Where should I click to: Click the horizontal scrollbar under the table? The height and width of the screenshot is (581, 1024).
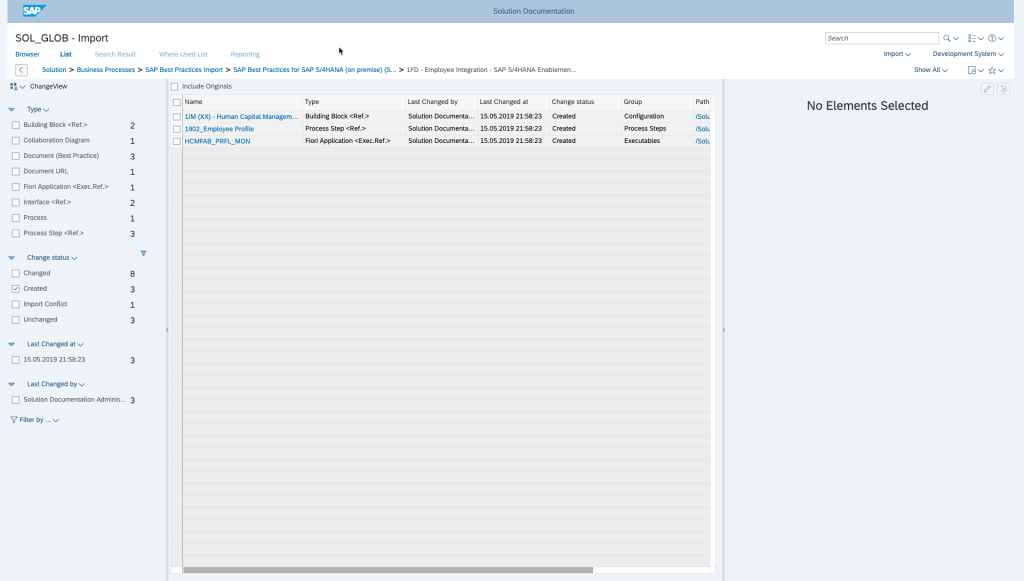point(388,570)
